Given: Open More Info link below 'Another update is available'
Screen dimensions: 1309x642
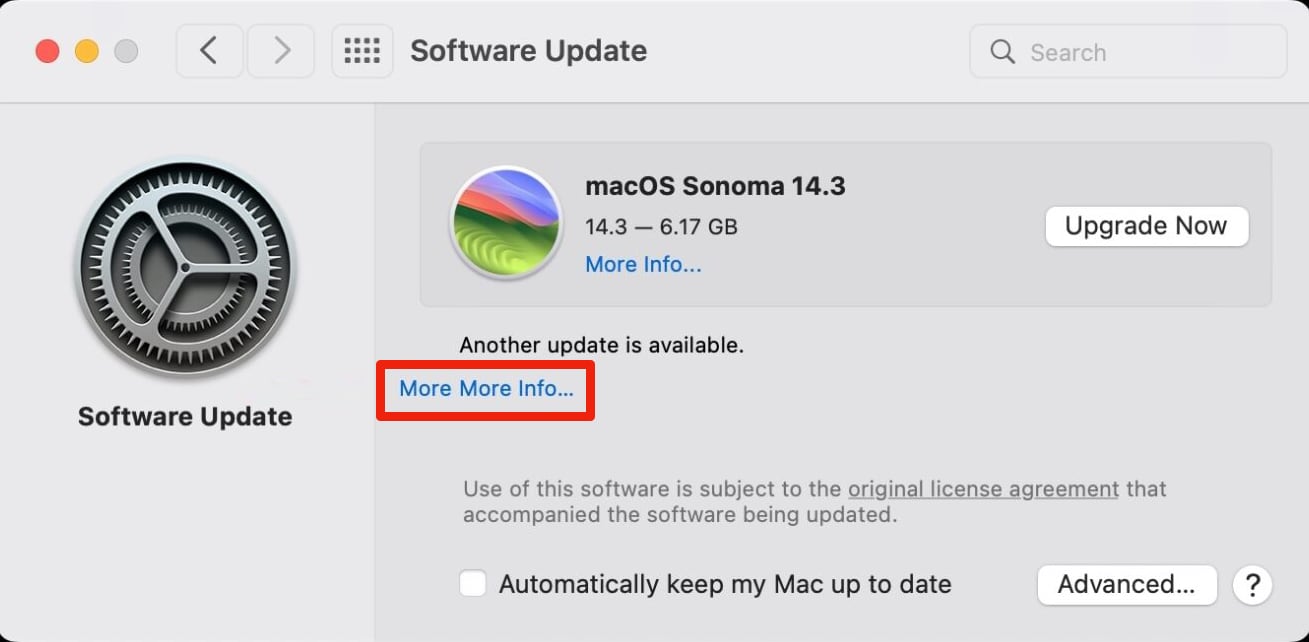Looking at the screenshot, I should [486, 388].
